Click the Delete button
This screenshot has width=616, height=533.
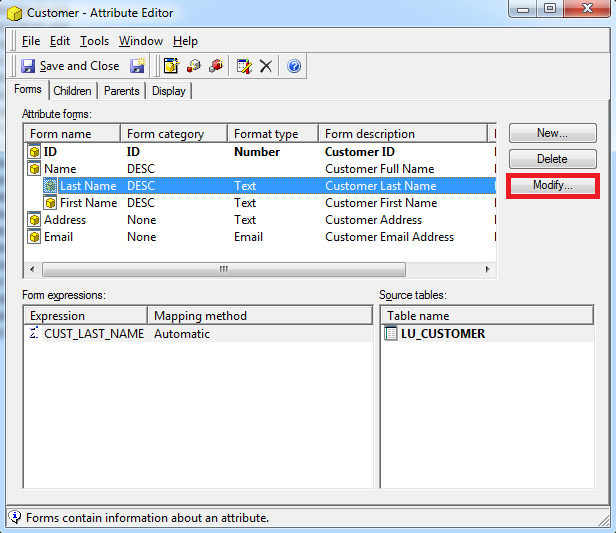pyautogui.click(x=552, y=159)
